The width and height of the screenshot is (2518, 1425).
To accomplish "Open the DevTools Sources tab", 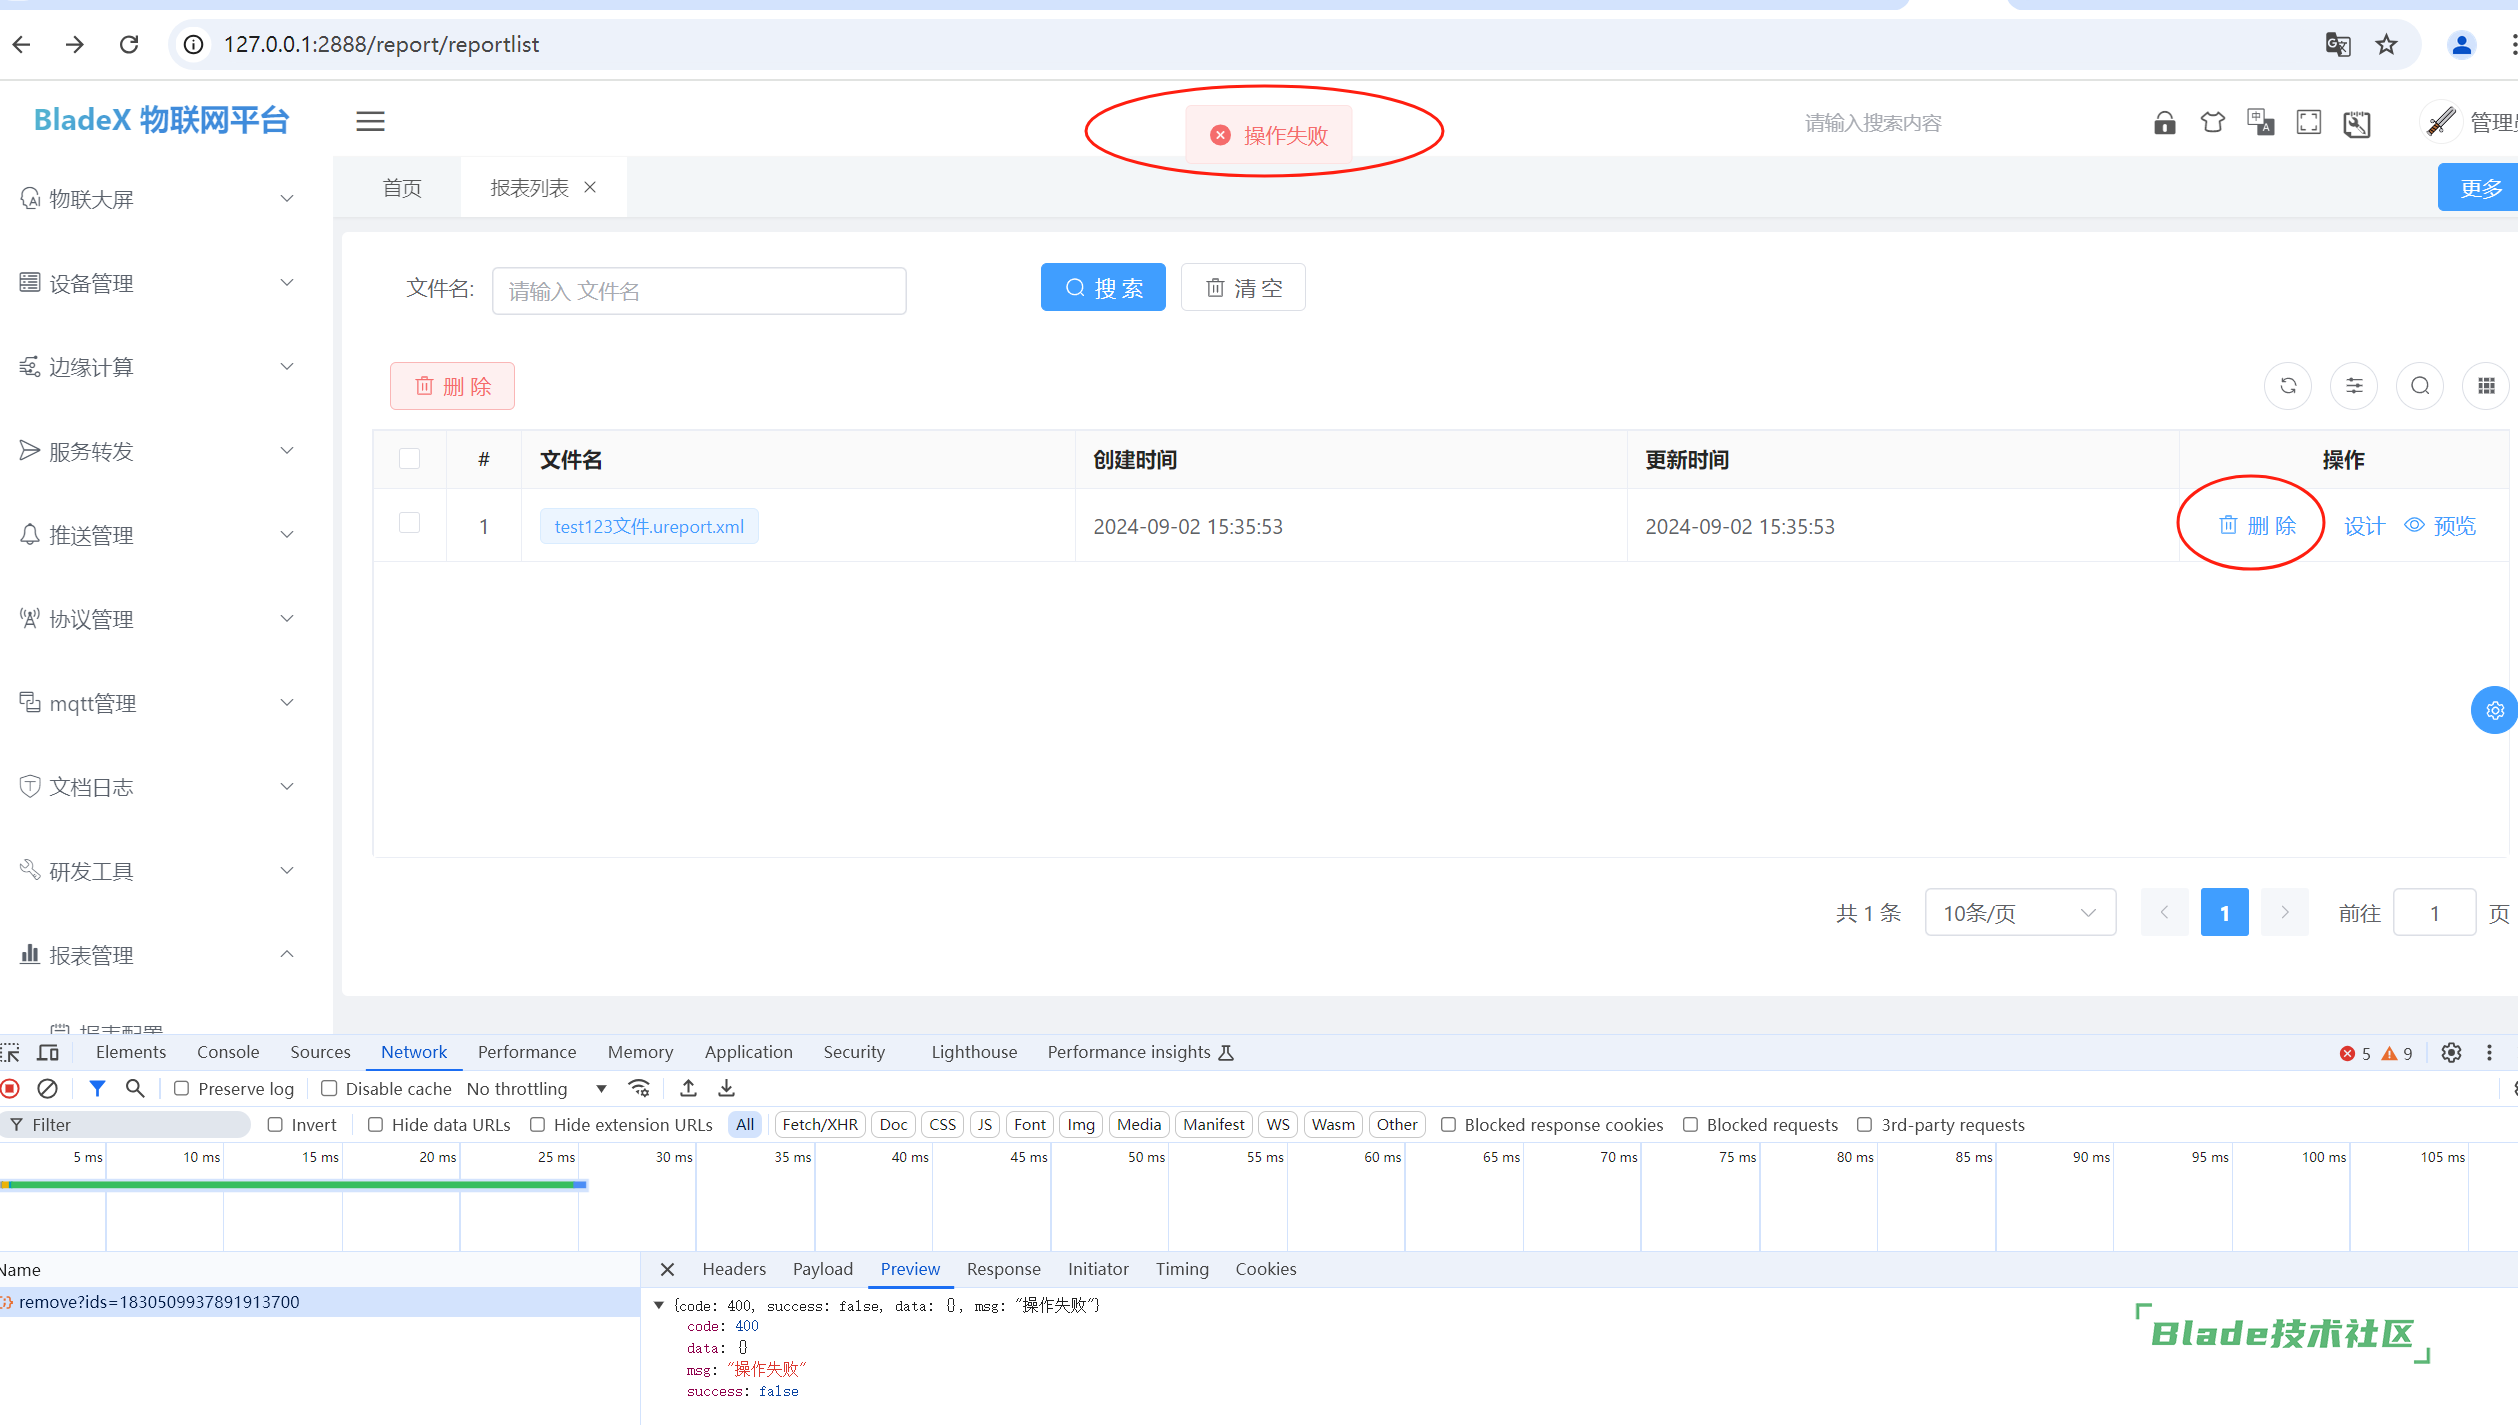I will pyautogui.click(x=320, y=1052).
